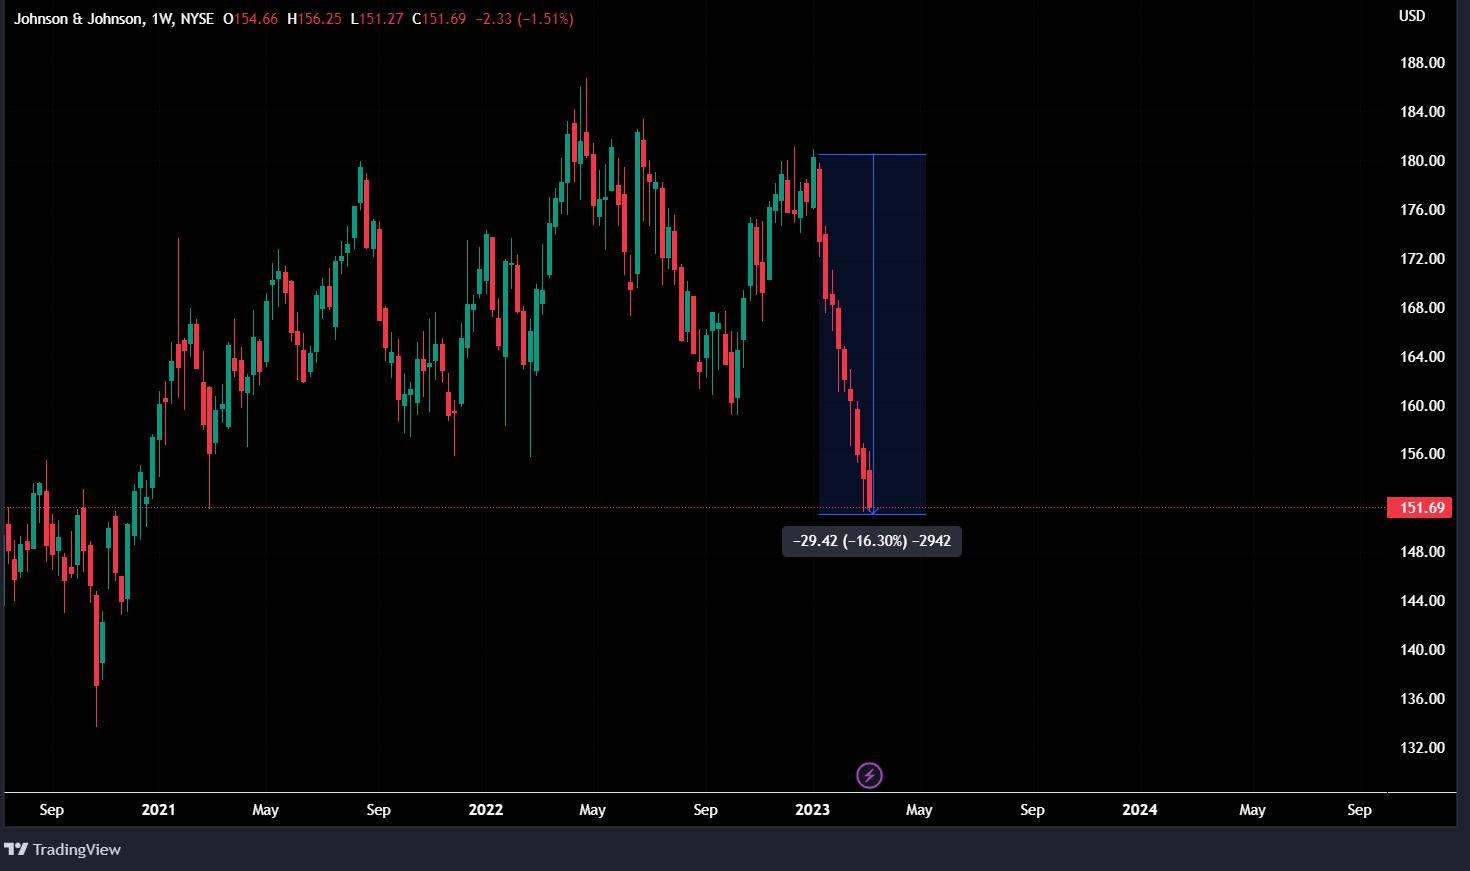
Task: Click the close value C151.69
Action: coord(439,19)
